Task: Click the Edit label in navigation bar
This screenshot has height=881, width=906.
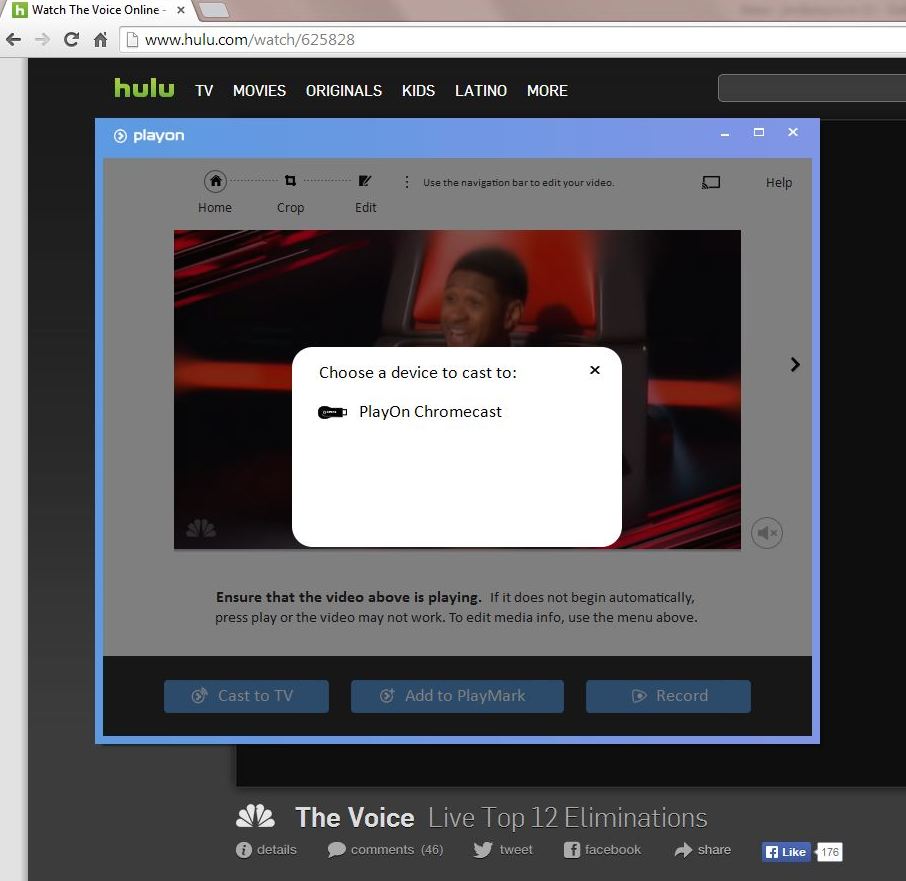Action: pos(365,207)
